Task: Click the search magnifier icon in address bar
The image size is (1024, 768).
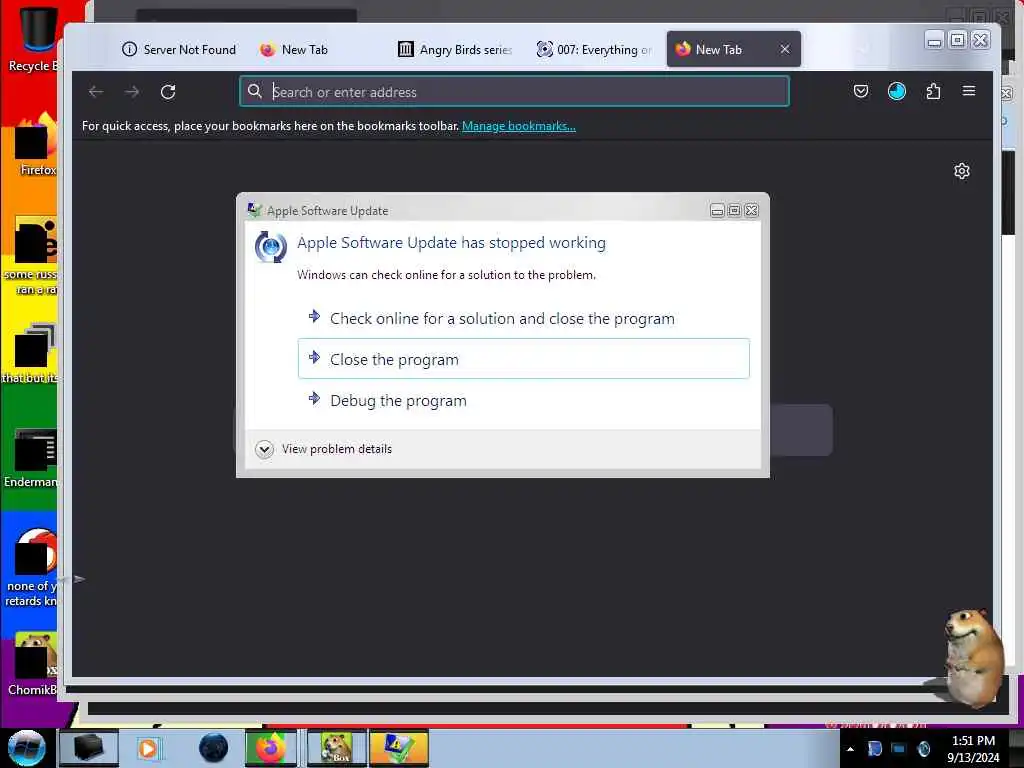Action: point(255,91)
